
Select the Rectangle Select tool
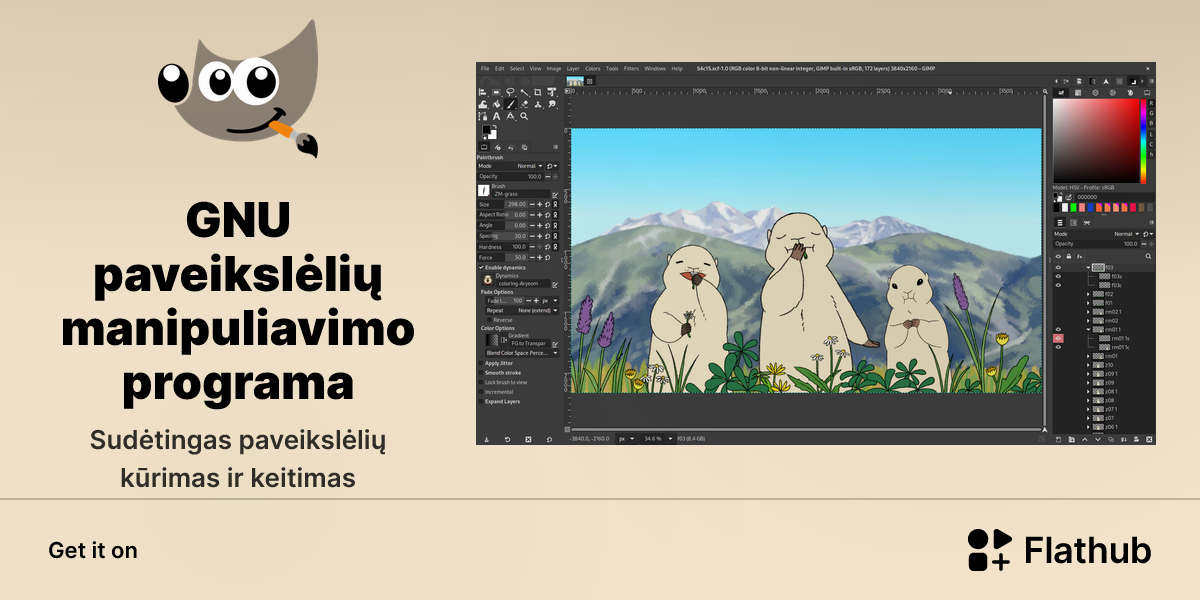tap(496, 92)
